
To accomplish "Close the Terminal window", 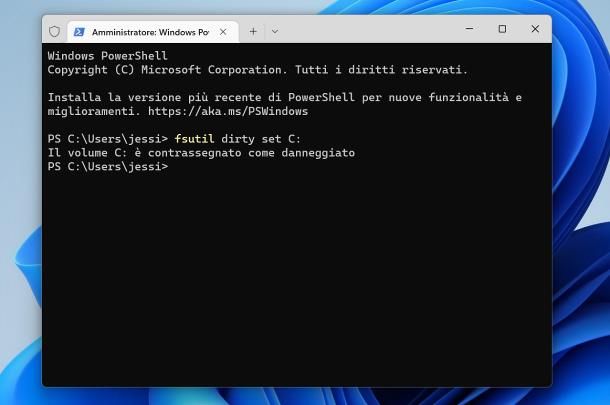I will pyautogui.click(x=535, y=29).
